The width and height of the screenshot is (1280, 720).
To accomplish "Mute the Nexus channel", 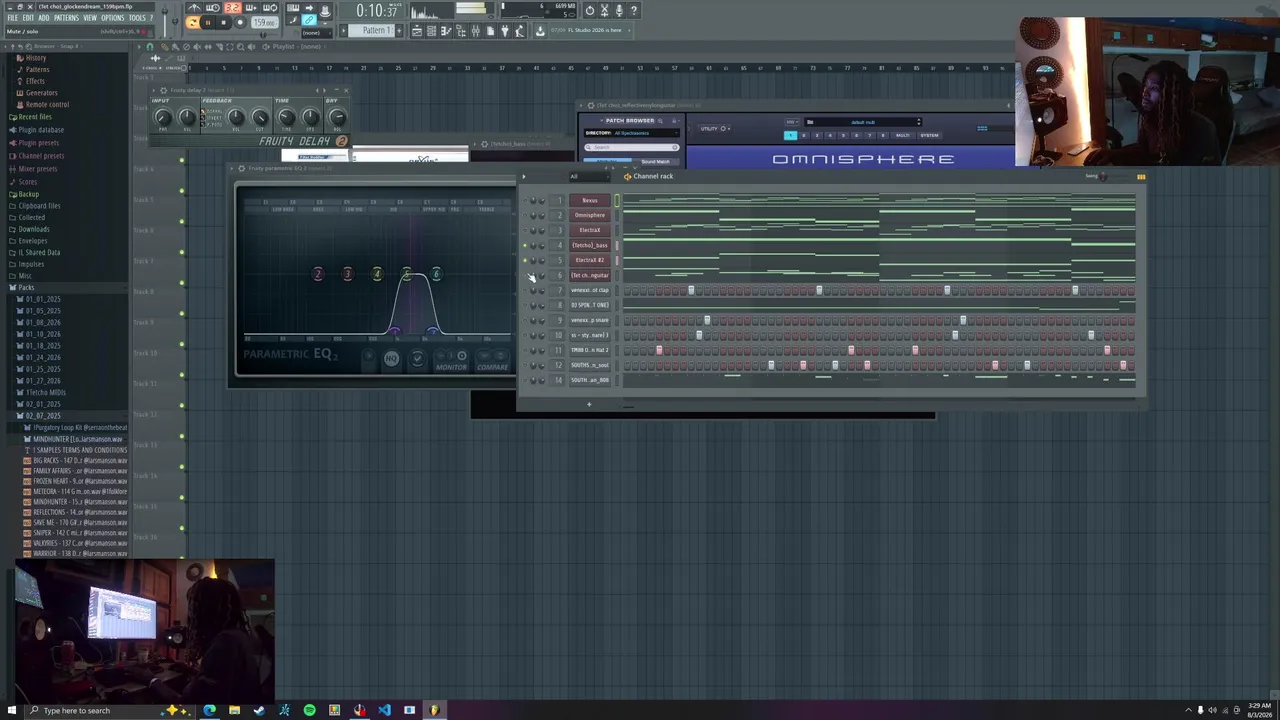I will (x=525, y=200).
